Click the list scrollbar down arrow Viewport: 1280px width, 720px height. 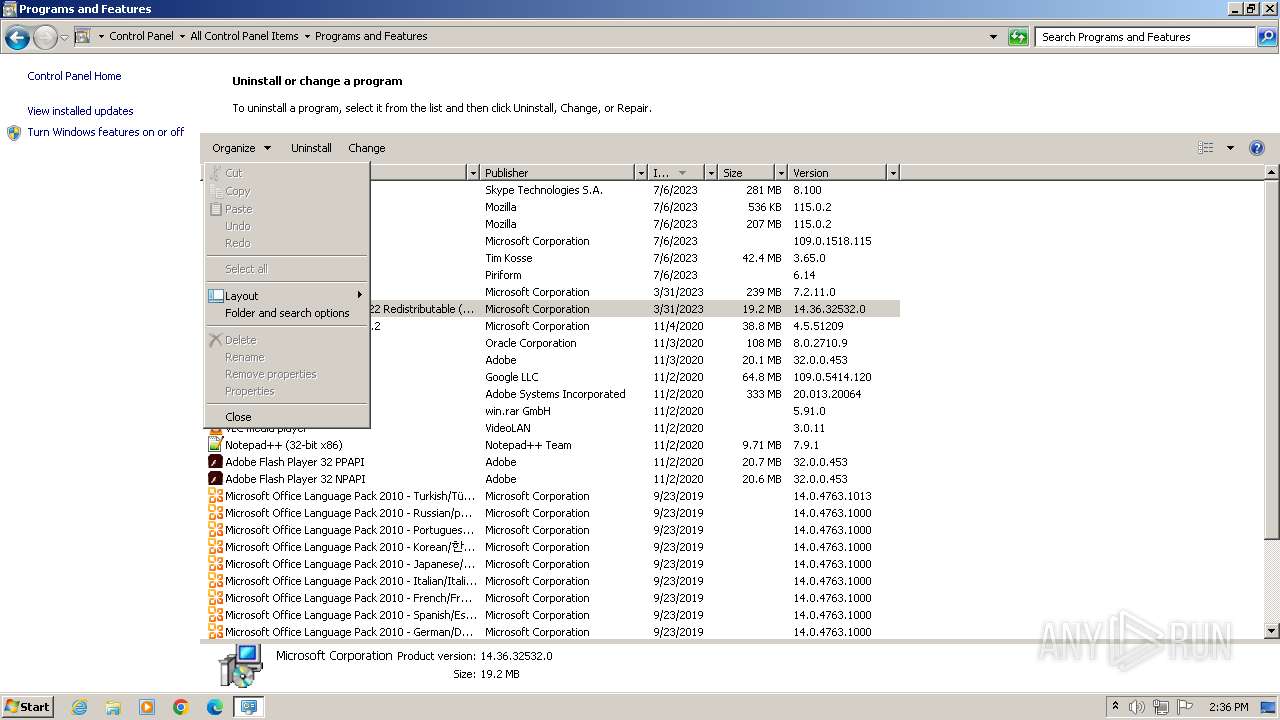point(1272,631)
